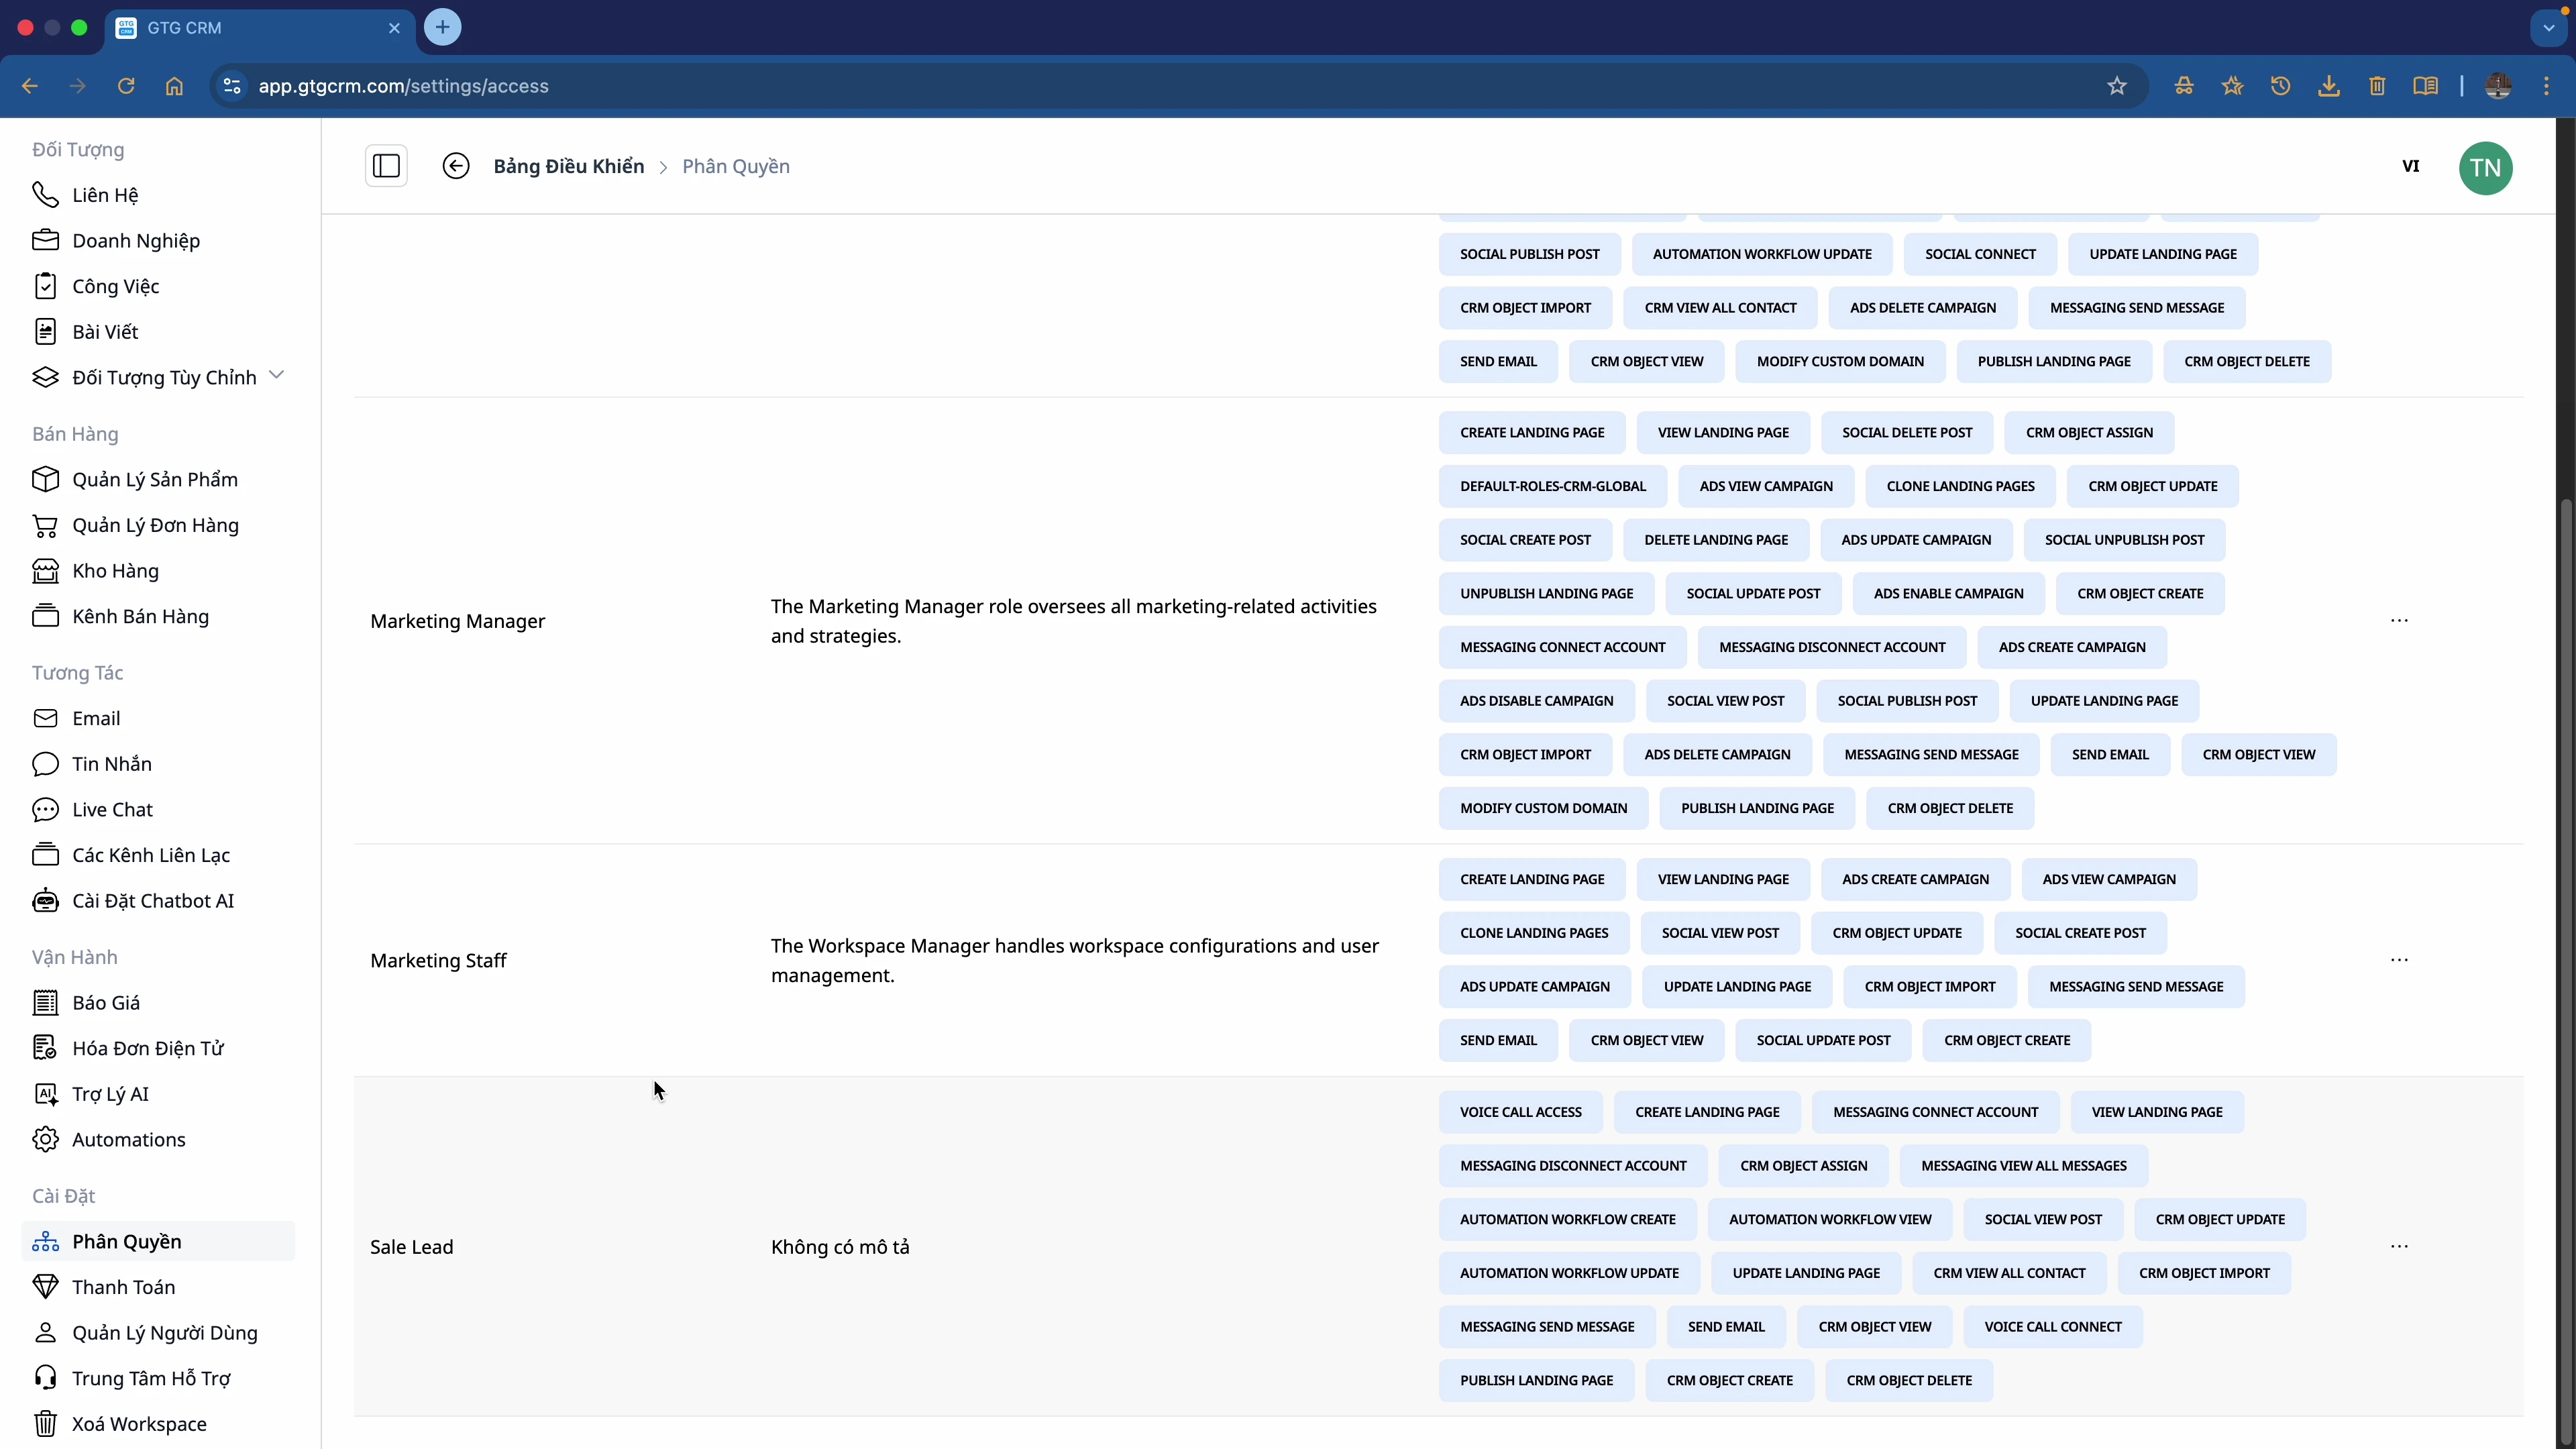
Task: Click Bảng Điều Khiển breadcrumb link
Action: click(x=568, y=166)
